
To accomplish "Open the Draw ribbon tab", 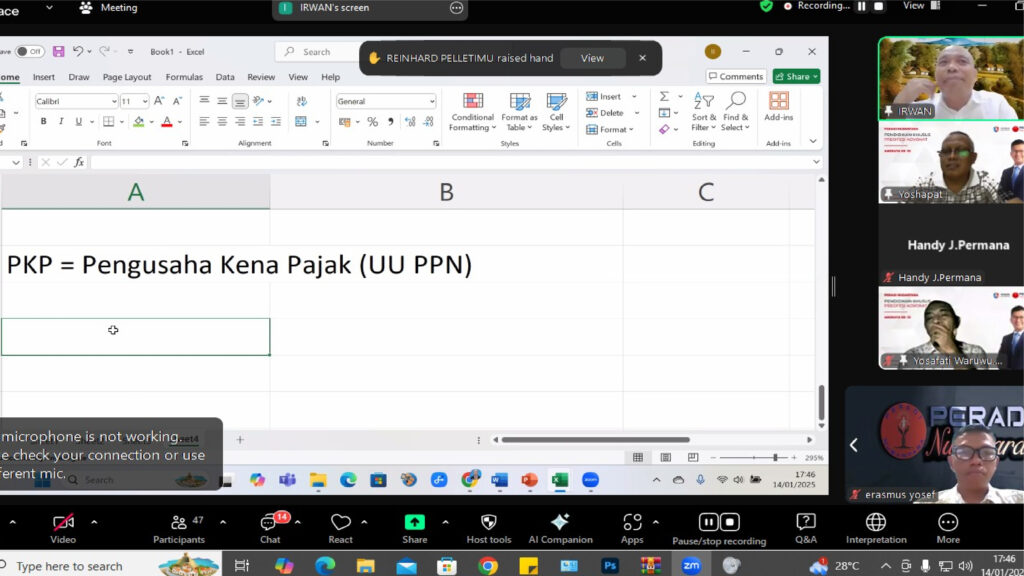I will pos(79,77).
